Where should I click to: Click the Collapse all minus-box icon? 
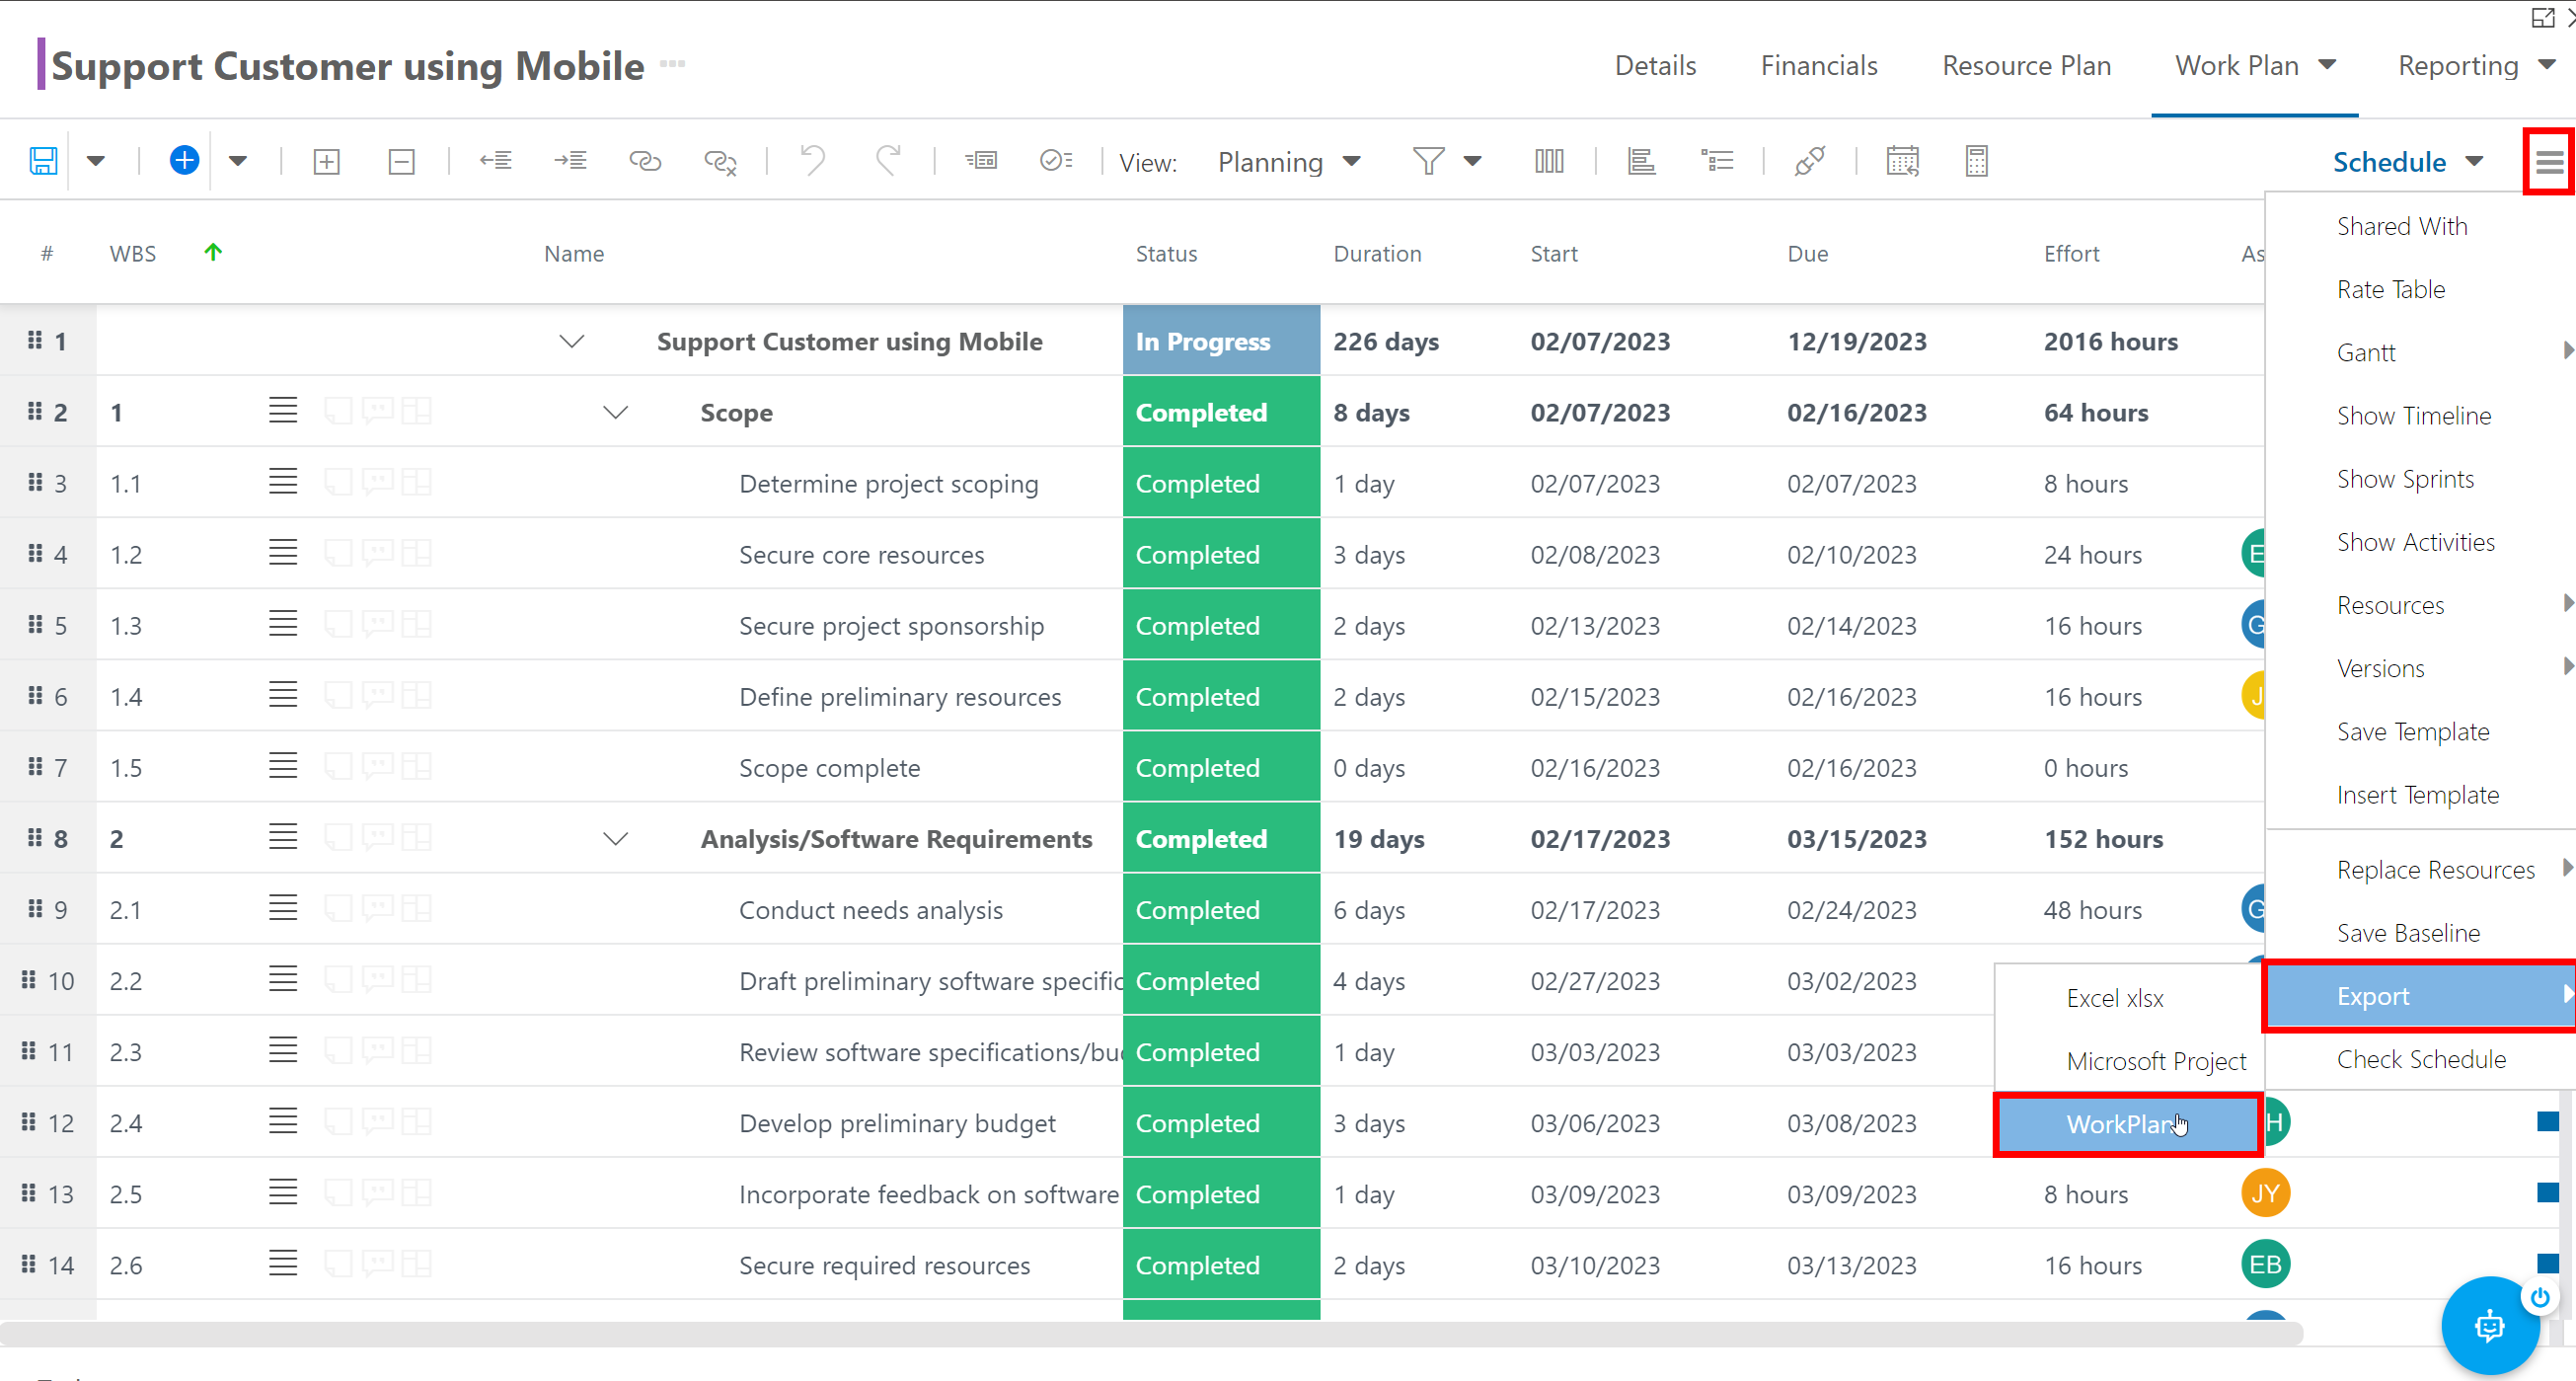pyautogui.click(x=402, y=161)
